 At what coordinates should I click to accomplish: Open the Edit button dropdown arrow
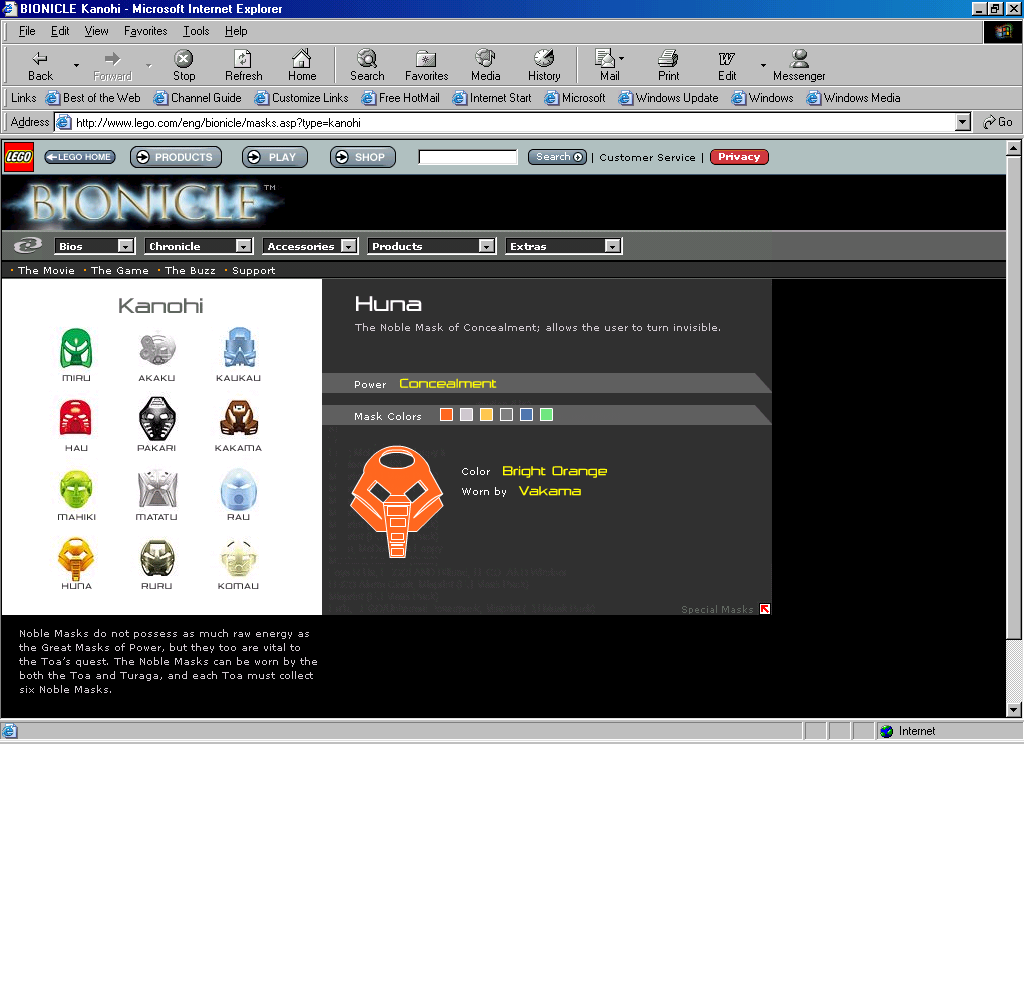(x=763, y=65)
